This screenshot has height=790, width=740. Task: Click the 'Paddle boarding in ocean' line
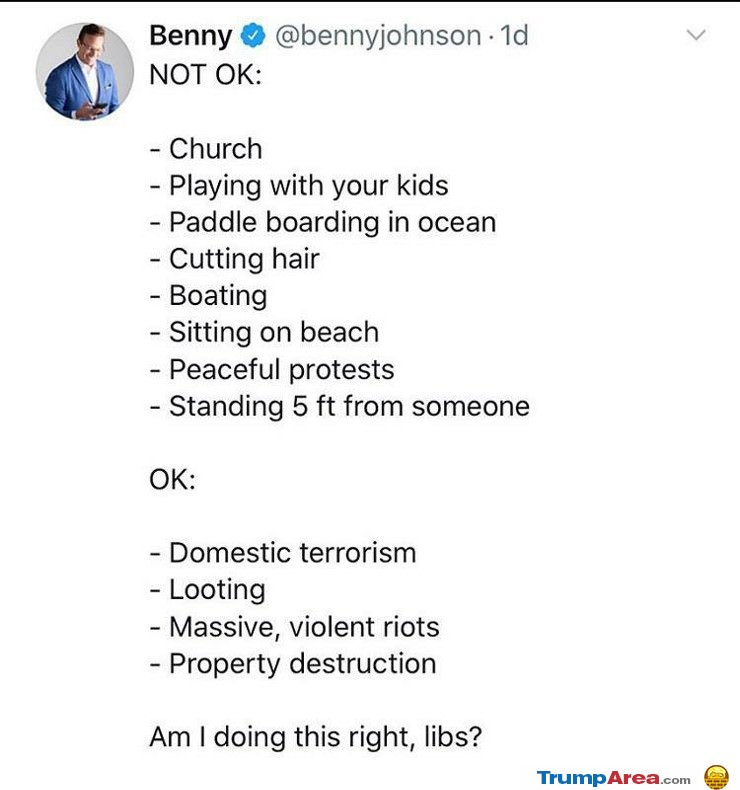[323, 223]
